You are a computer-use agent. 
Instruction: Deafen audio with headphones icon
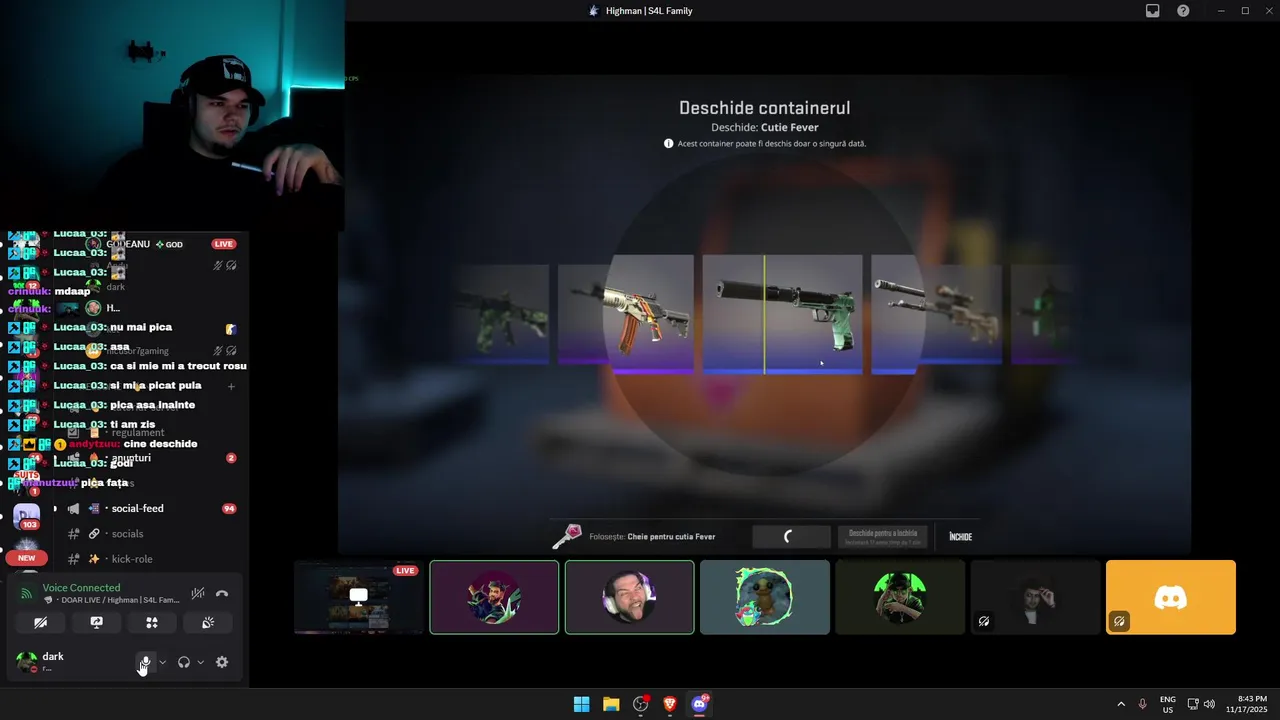tap(184, 662)
